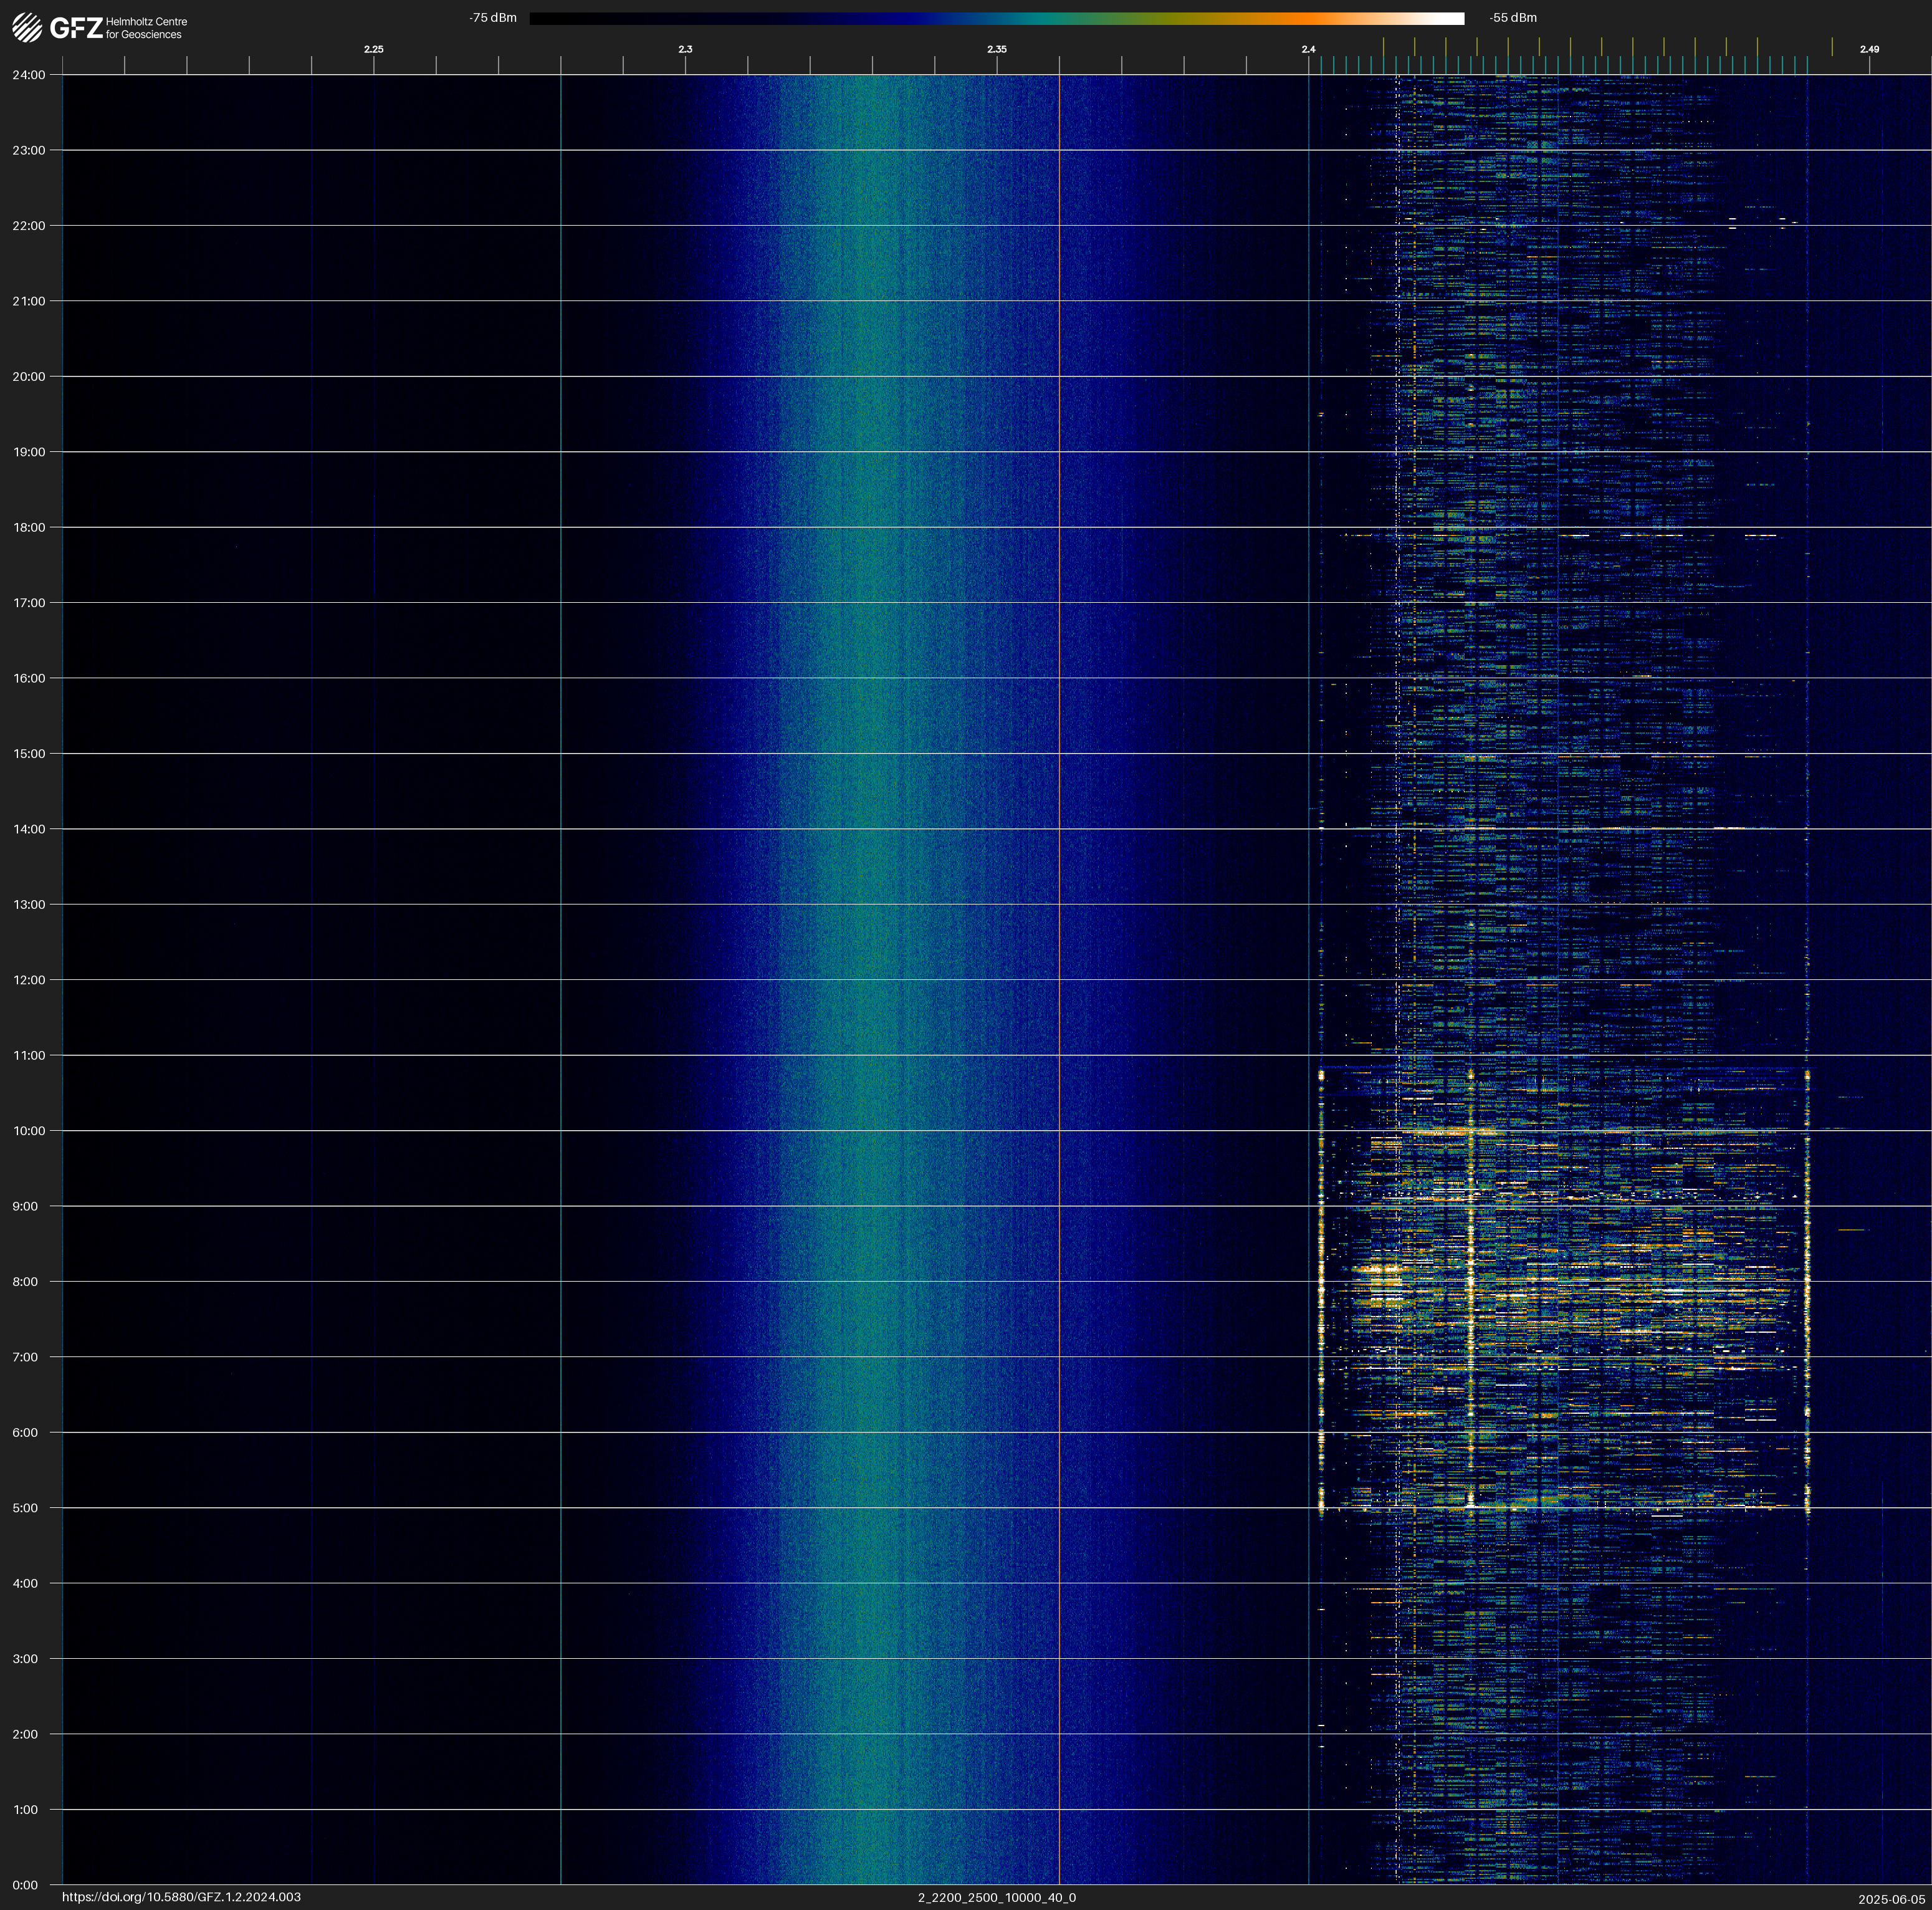Select the 2.25 frequency axis label
This screenshot has width=1932, height=1910.
pyautogui.click(x=373, y=49)
